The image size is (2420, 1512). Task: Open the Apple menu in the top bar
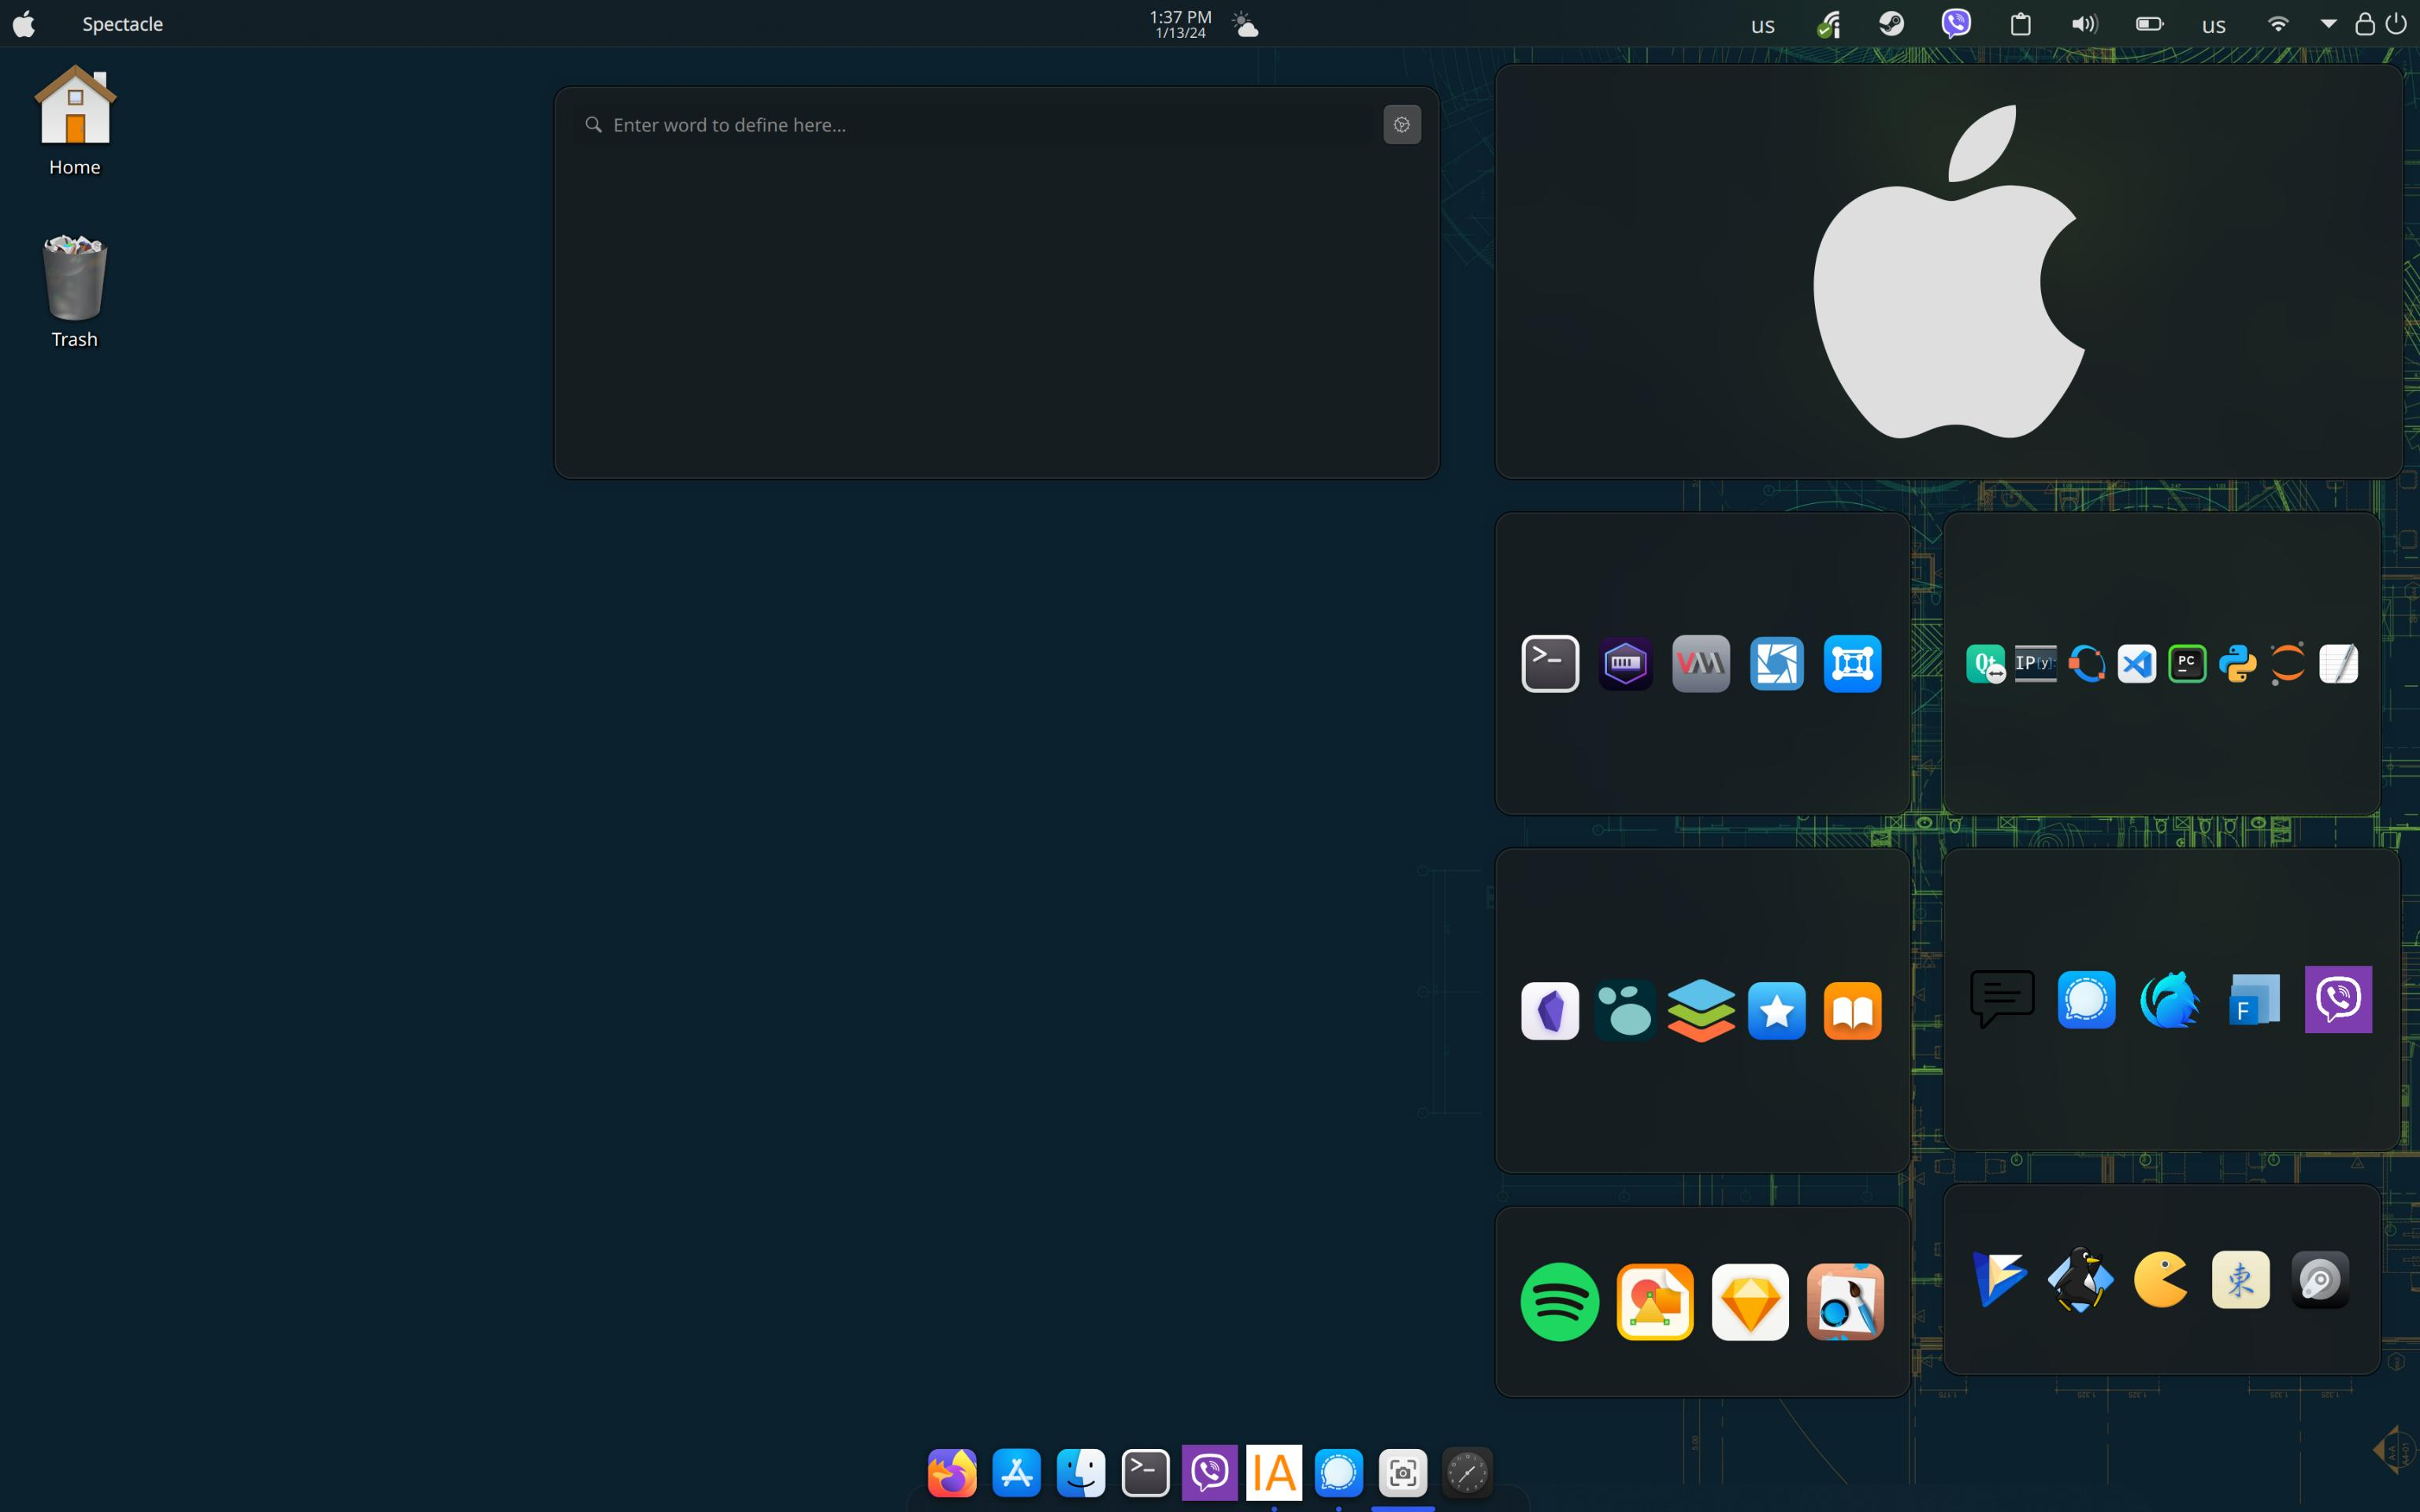(24, 23)
